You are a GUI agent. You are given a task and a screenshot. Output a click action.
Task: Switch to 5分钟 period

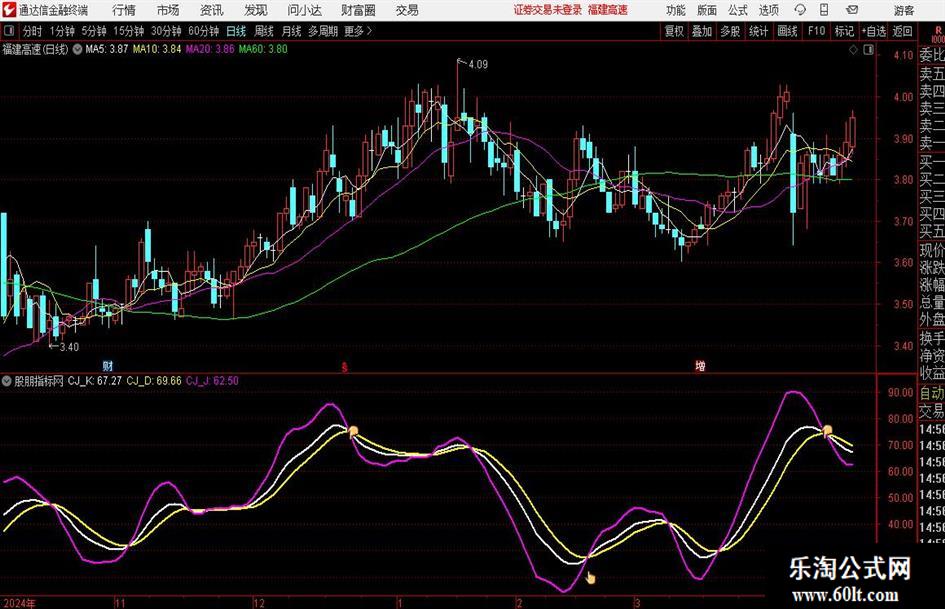click(x=94, y=31)
